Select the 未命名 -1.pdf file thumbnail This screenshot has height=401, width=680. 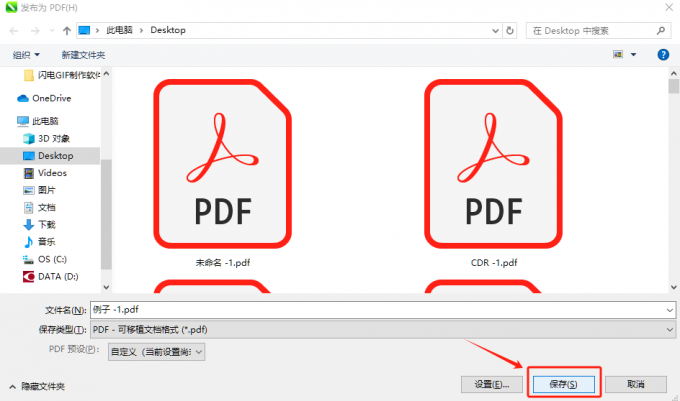tap(222, 164)
